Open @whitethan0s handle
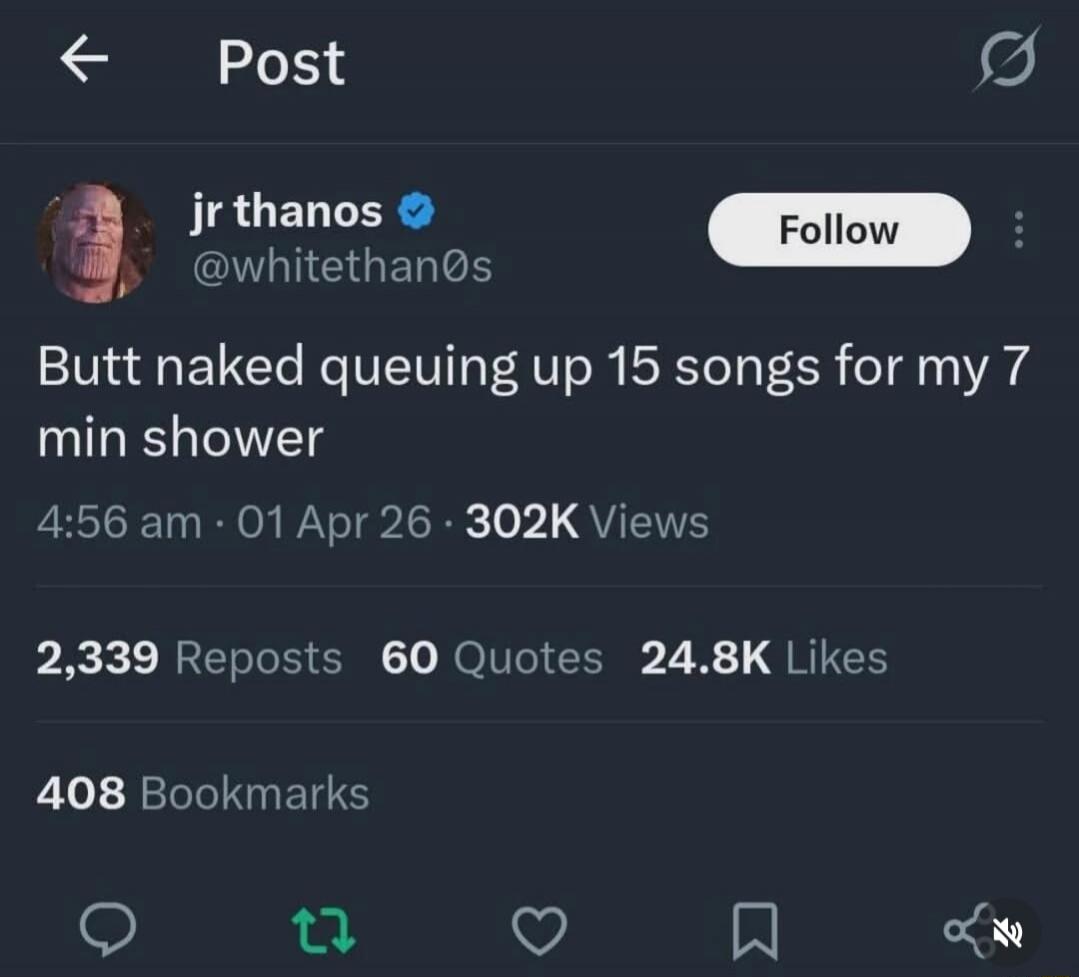Screen dimensions: 1079x977 [x=342, y=265]
